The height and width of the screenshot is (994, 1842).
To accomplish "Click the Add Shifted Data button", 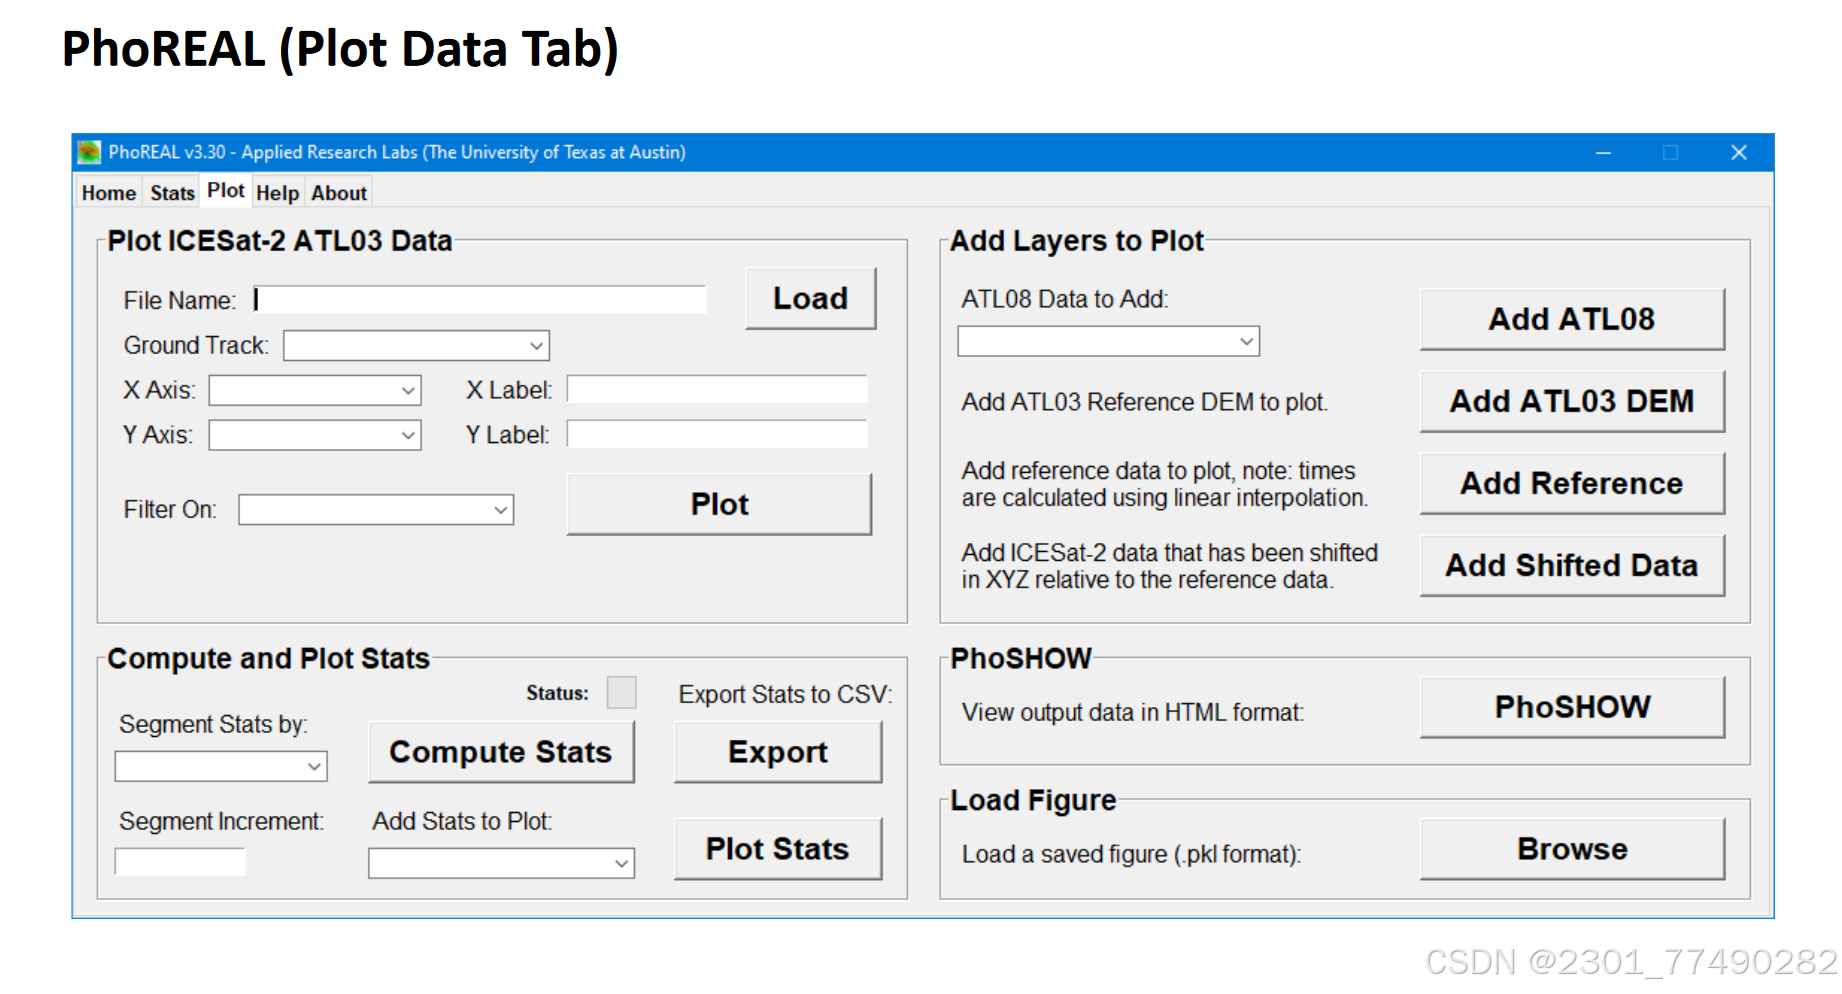I will pyautogui.click(x=1572, y=565).
